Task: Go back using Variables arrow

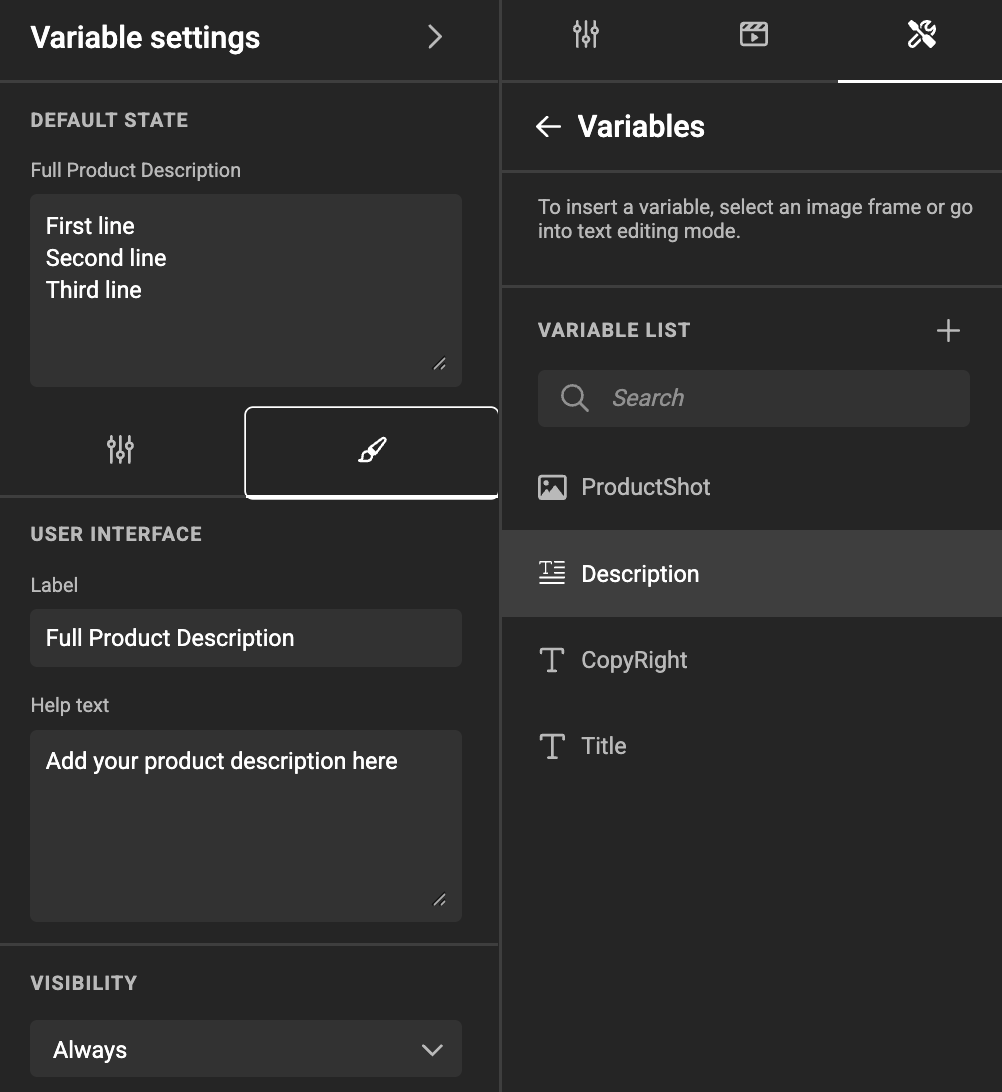Action: [x=549, y=127]
